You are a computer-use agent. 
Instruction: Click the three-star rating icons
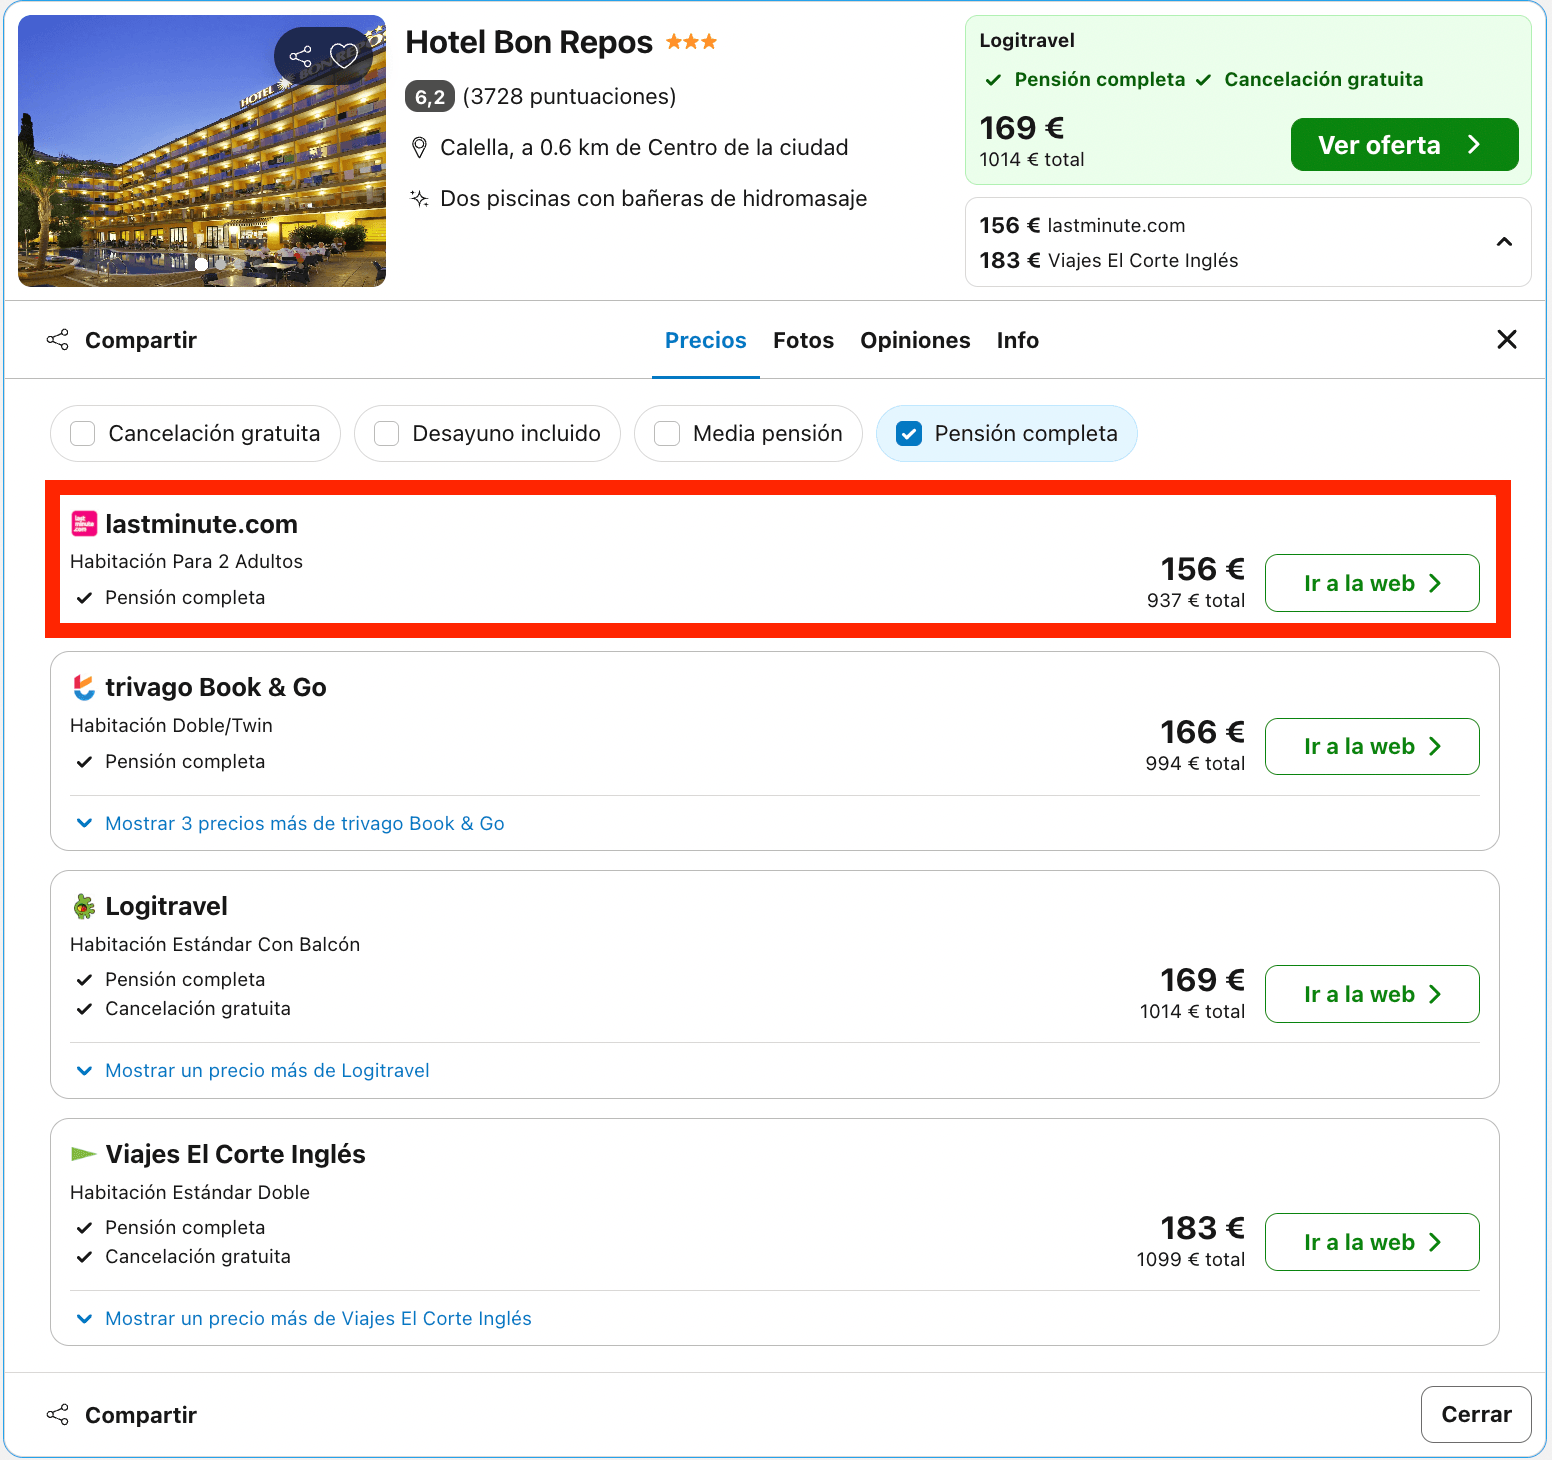(x=691, y=42)
